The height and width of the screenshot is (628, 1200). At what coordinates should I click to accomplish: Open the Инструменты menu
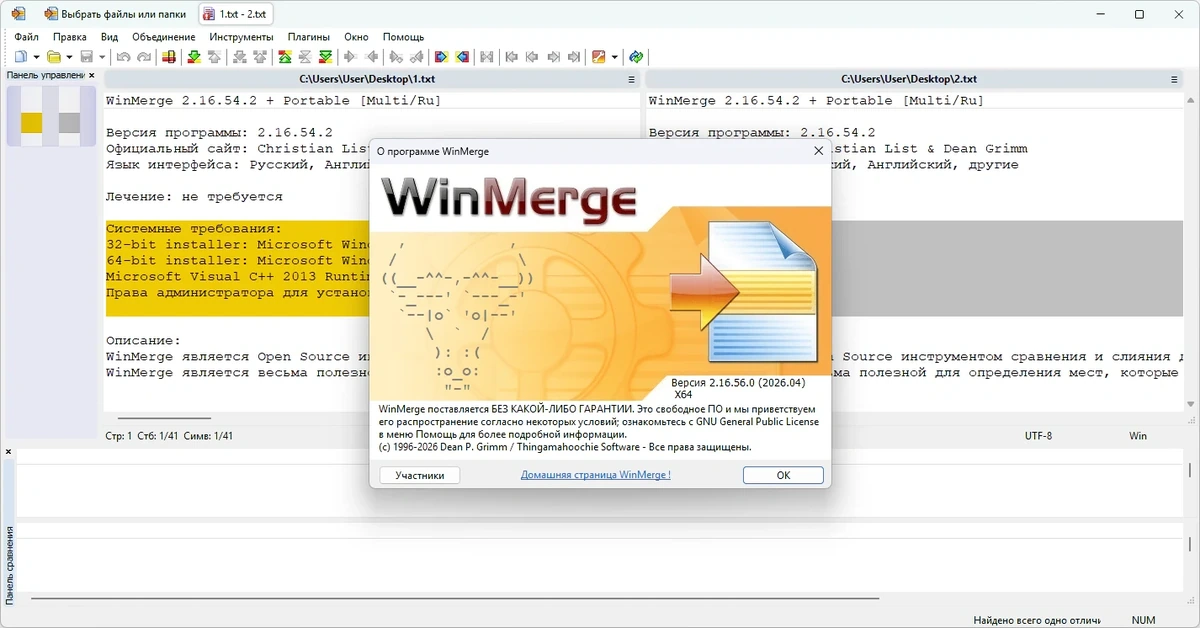(x=241, y=37)
